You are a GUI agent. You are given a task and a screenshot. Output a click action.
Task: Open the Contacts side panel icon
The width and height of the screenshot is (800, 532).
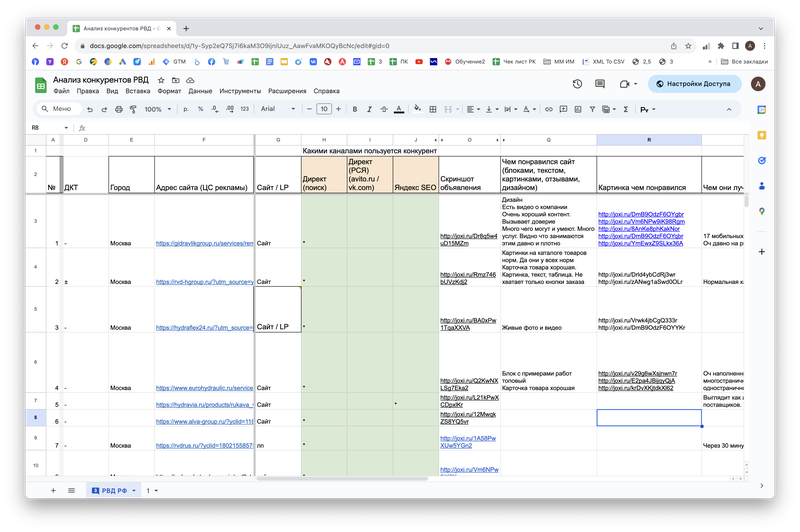coord(762,186)
